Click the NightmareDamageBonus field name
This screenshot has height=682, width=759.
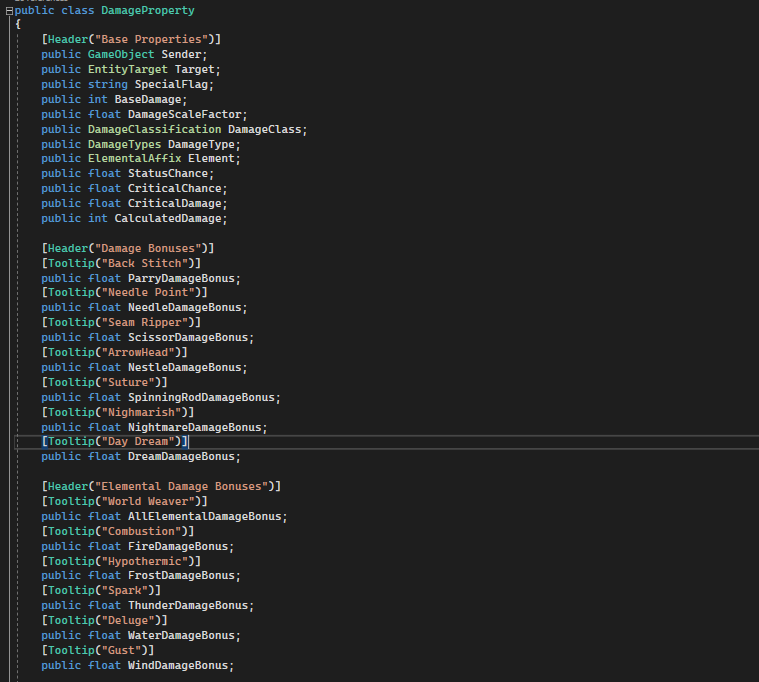pyautogui.click(x=195, y=427)
